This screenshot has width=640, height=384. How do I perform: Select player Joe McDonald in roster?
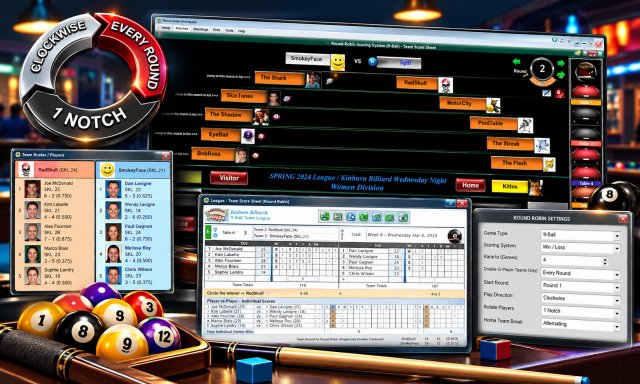(x=55, y=189)
